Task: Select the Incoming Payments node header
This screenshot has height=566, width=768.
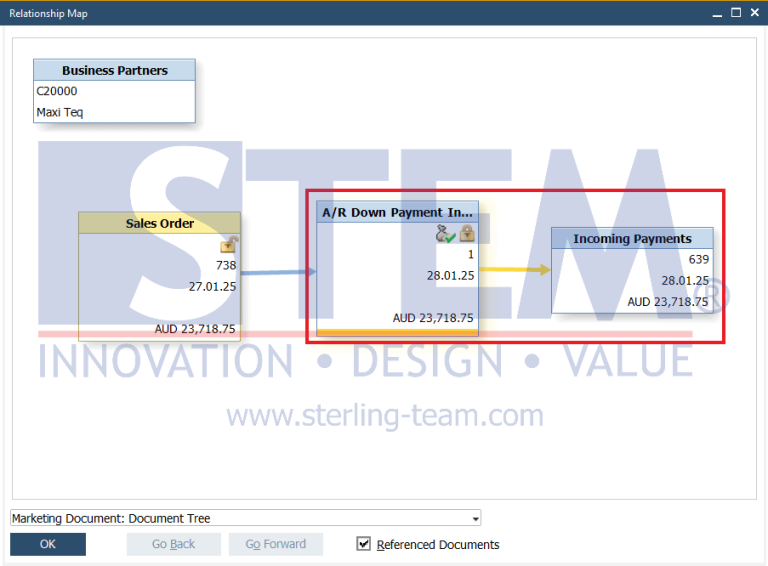Action: 632,239
